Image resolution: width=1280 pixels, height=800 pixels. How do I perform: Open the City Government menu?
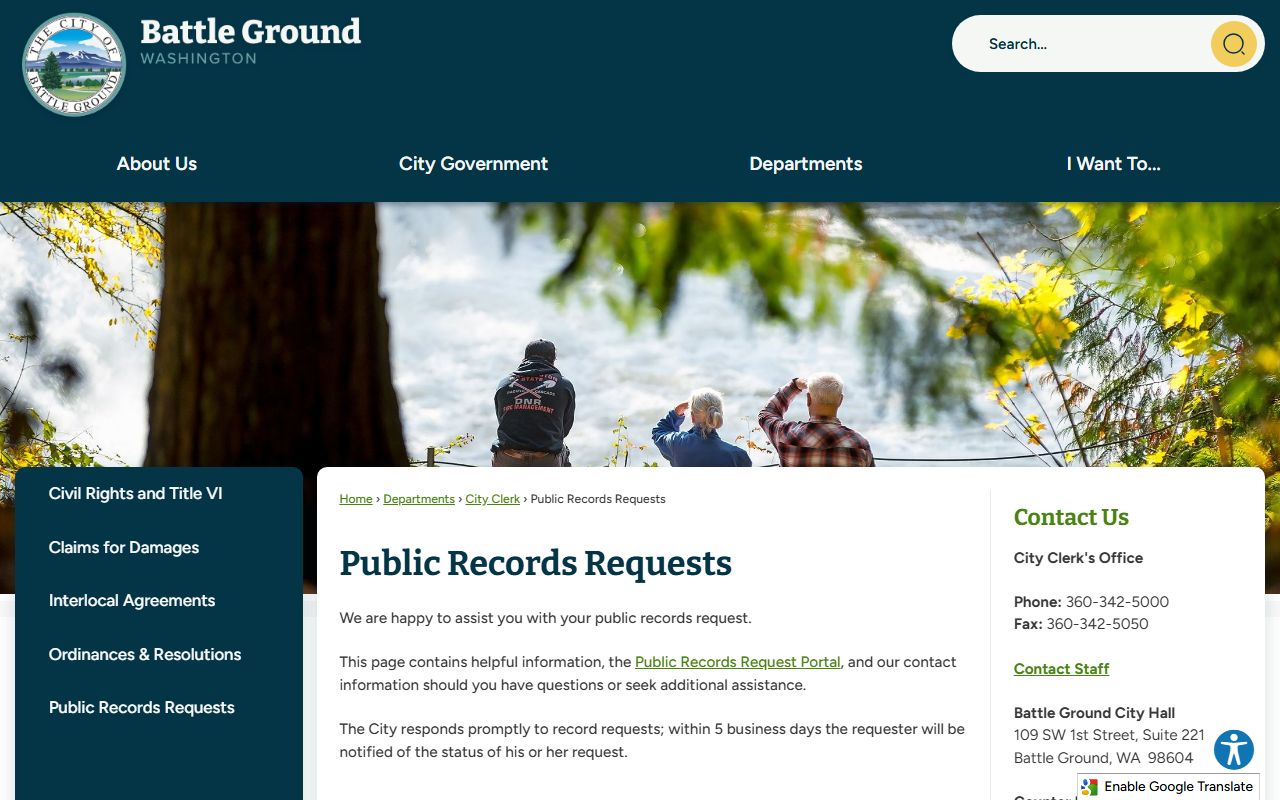pyautogui.click(x=473, y=164)
